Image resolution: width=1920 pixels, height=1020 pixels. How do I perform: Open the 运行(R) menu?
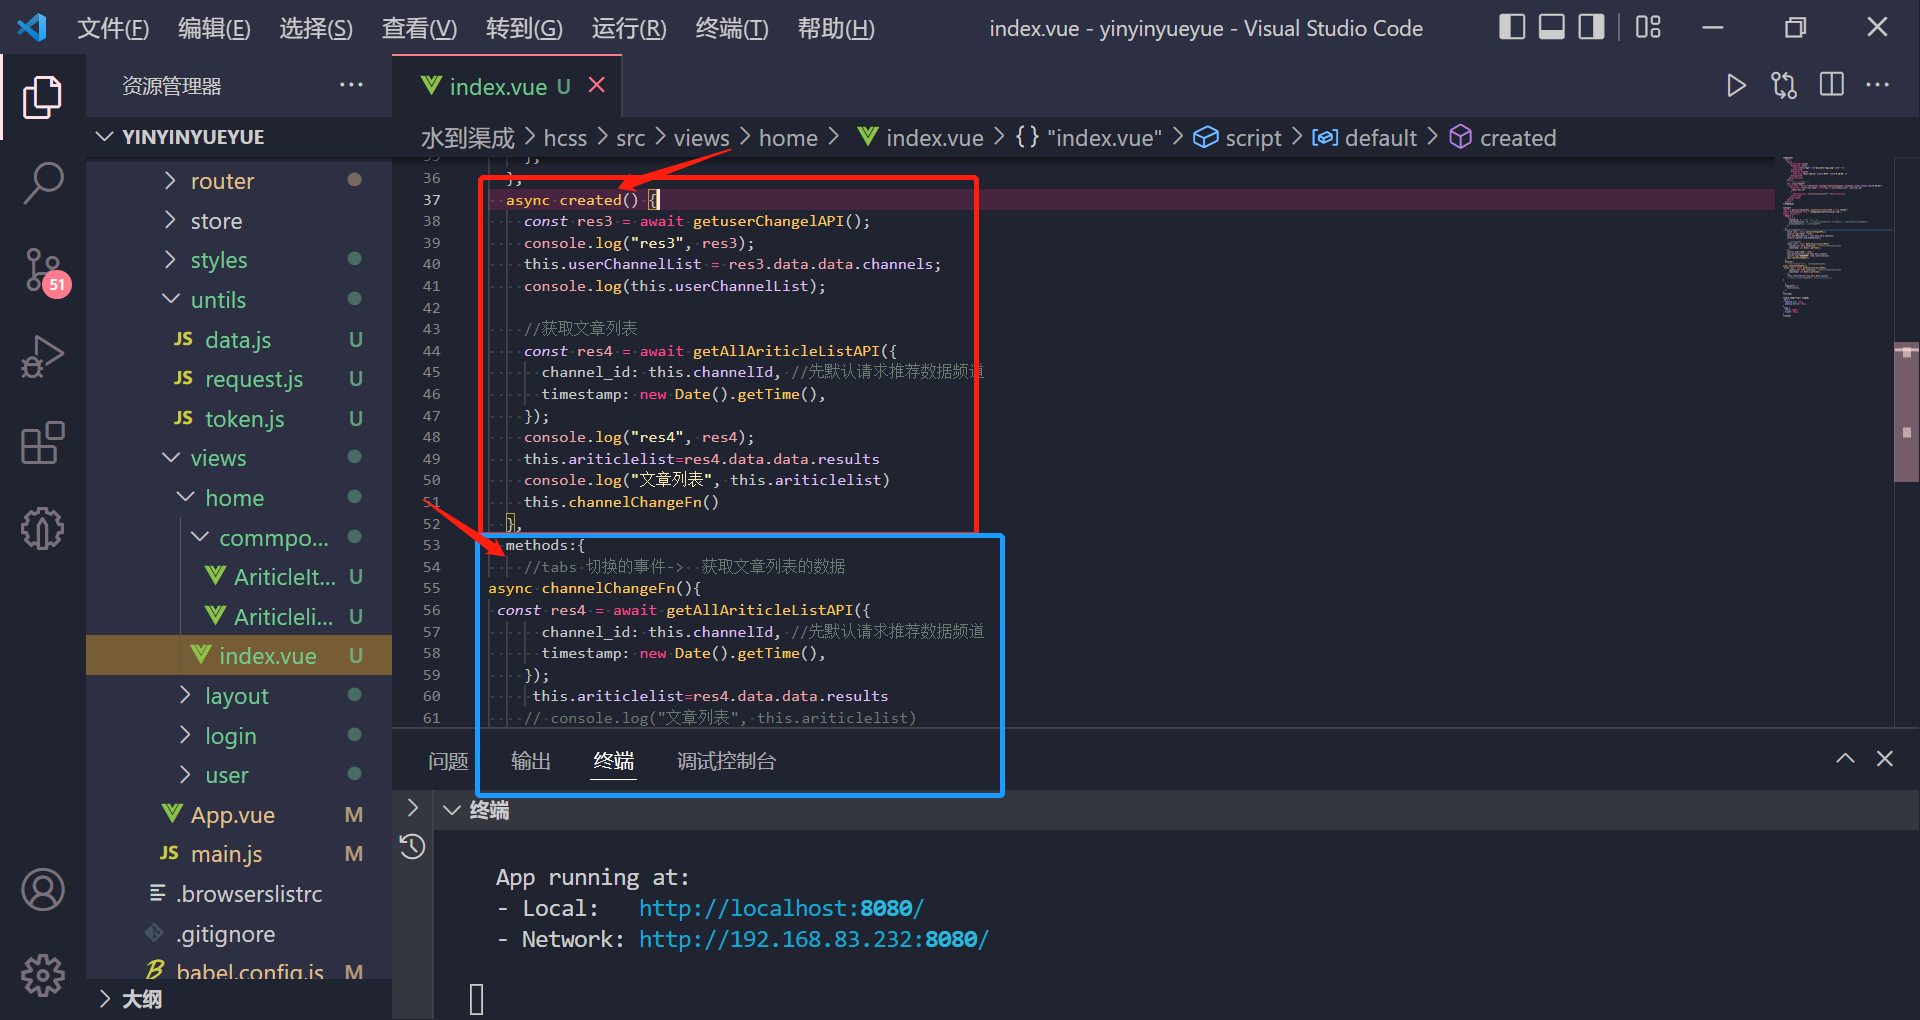629,28
